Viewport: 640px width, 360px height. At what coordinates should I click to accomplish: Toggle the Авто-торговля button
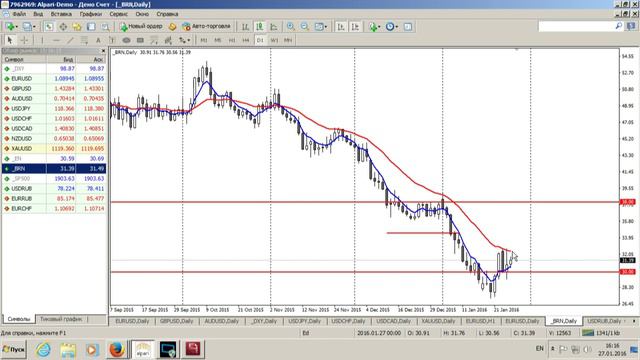pyautogui.click(x=207, y=27)
